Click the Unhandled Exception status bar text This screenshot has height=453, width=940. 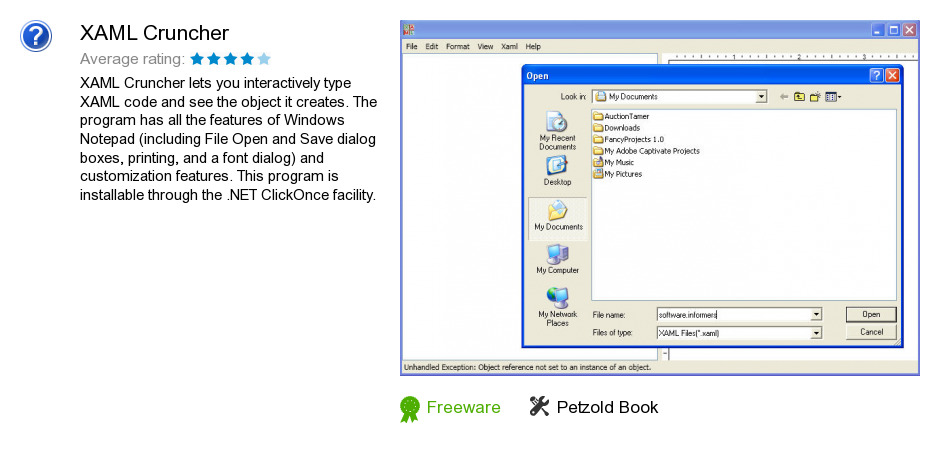point(527,367)
